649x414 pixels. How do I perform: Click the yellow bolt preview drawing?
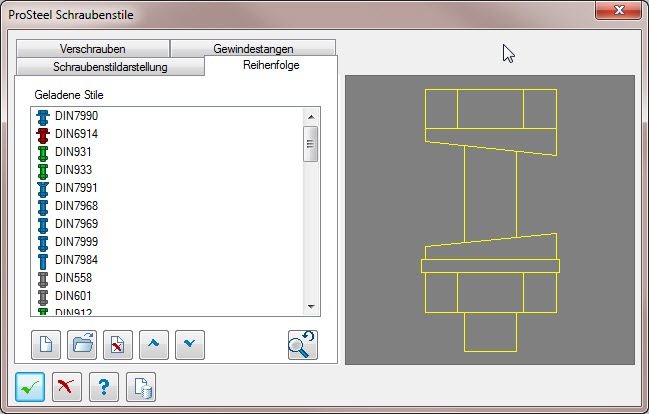(x=490, y=220)
